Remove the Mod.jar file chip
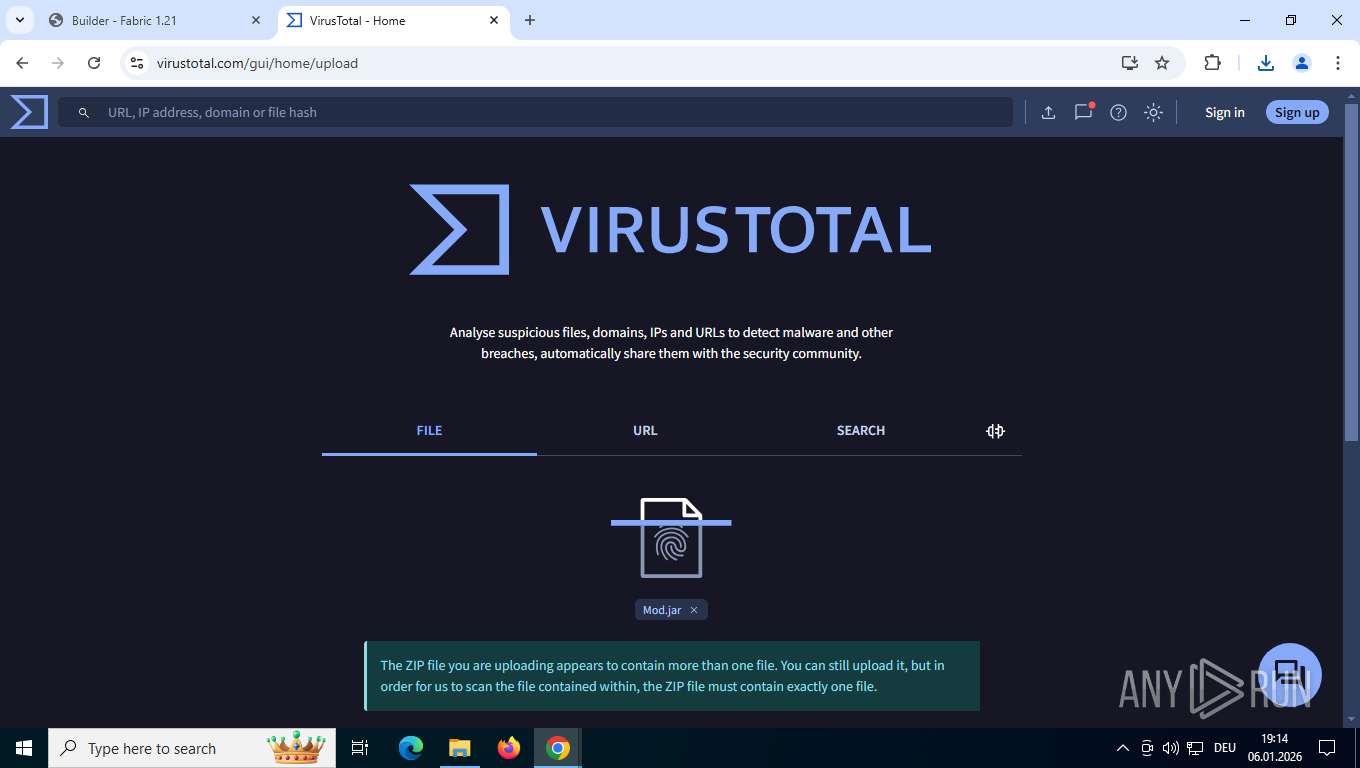Image resolution: width=1360 pixels, height=768 pixels. (694, 610)
